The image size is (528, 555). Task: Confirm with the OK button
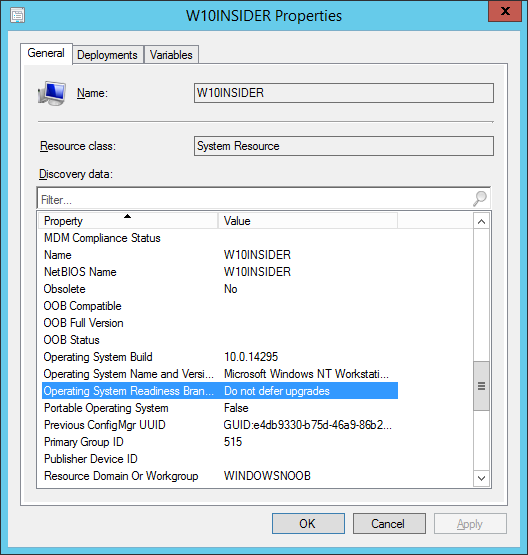(308, 523)
